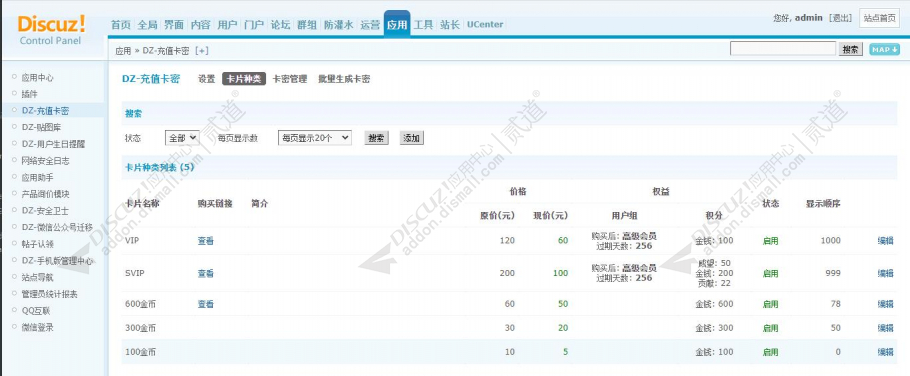Screen dimensions: 910x376
Task: Open 网络安全日志 in the sidebar
Action: tap(45, 161)
